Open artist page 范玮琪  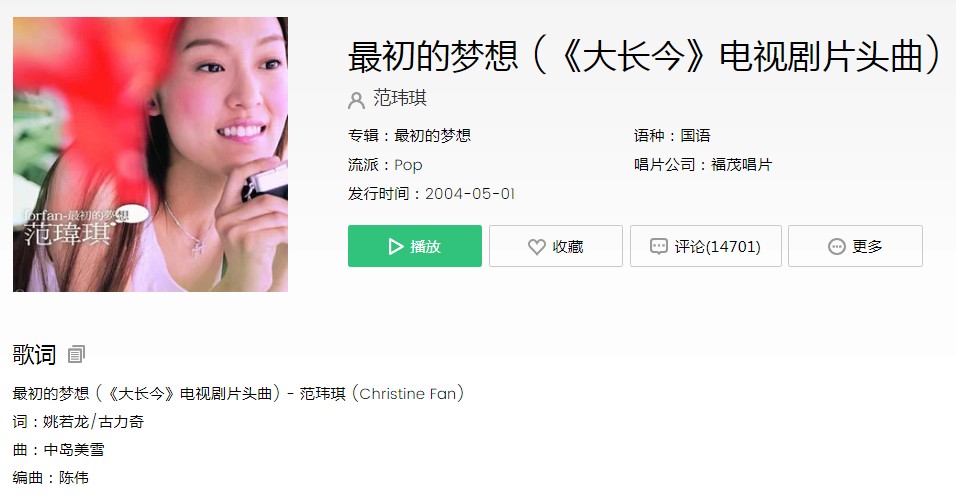click(x=400, y=98)
